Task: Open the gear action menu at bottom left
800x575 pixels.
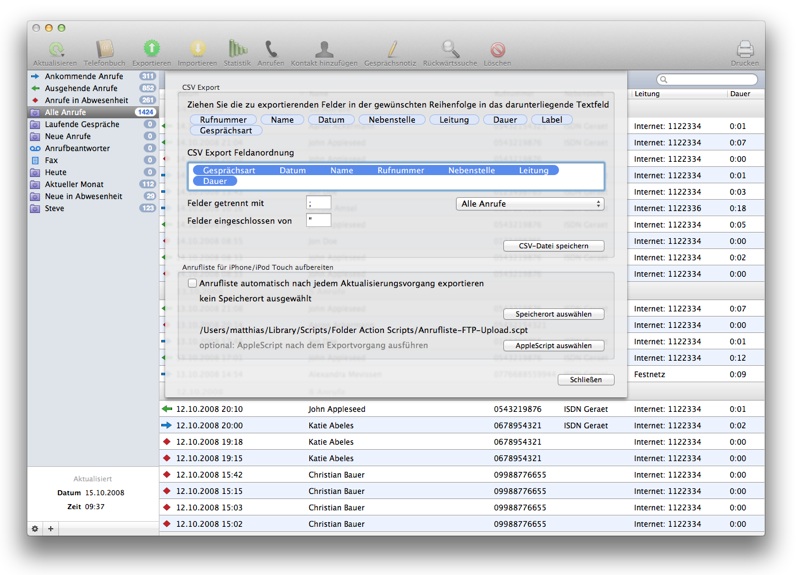Action: tap(35, 528)
